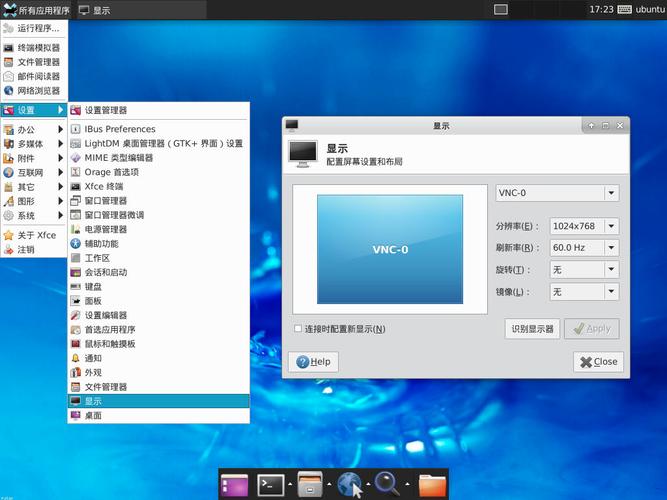Open 辅助功能 accessibility entry

[x=158, y=244]
